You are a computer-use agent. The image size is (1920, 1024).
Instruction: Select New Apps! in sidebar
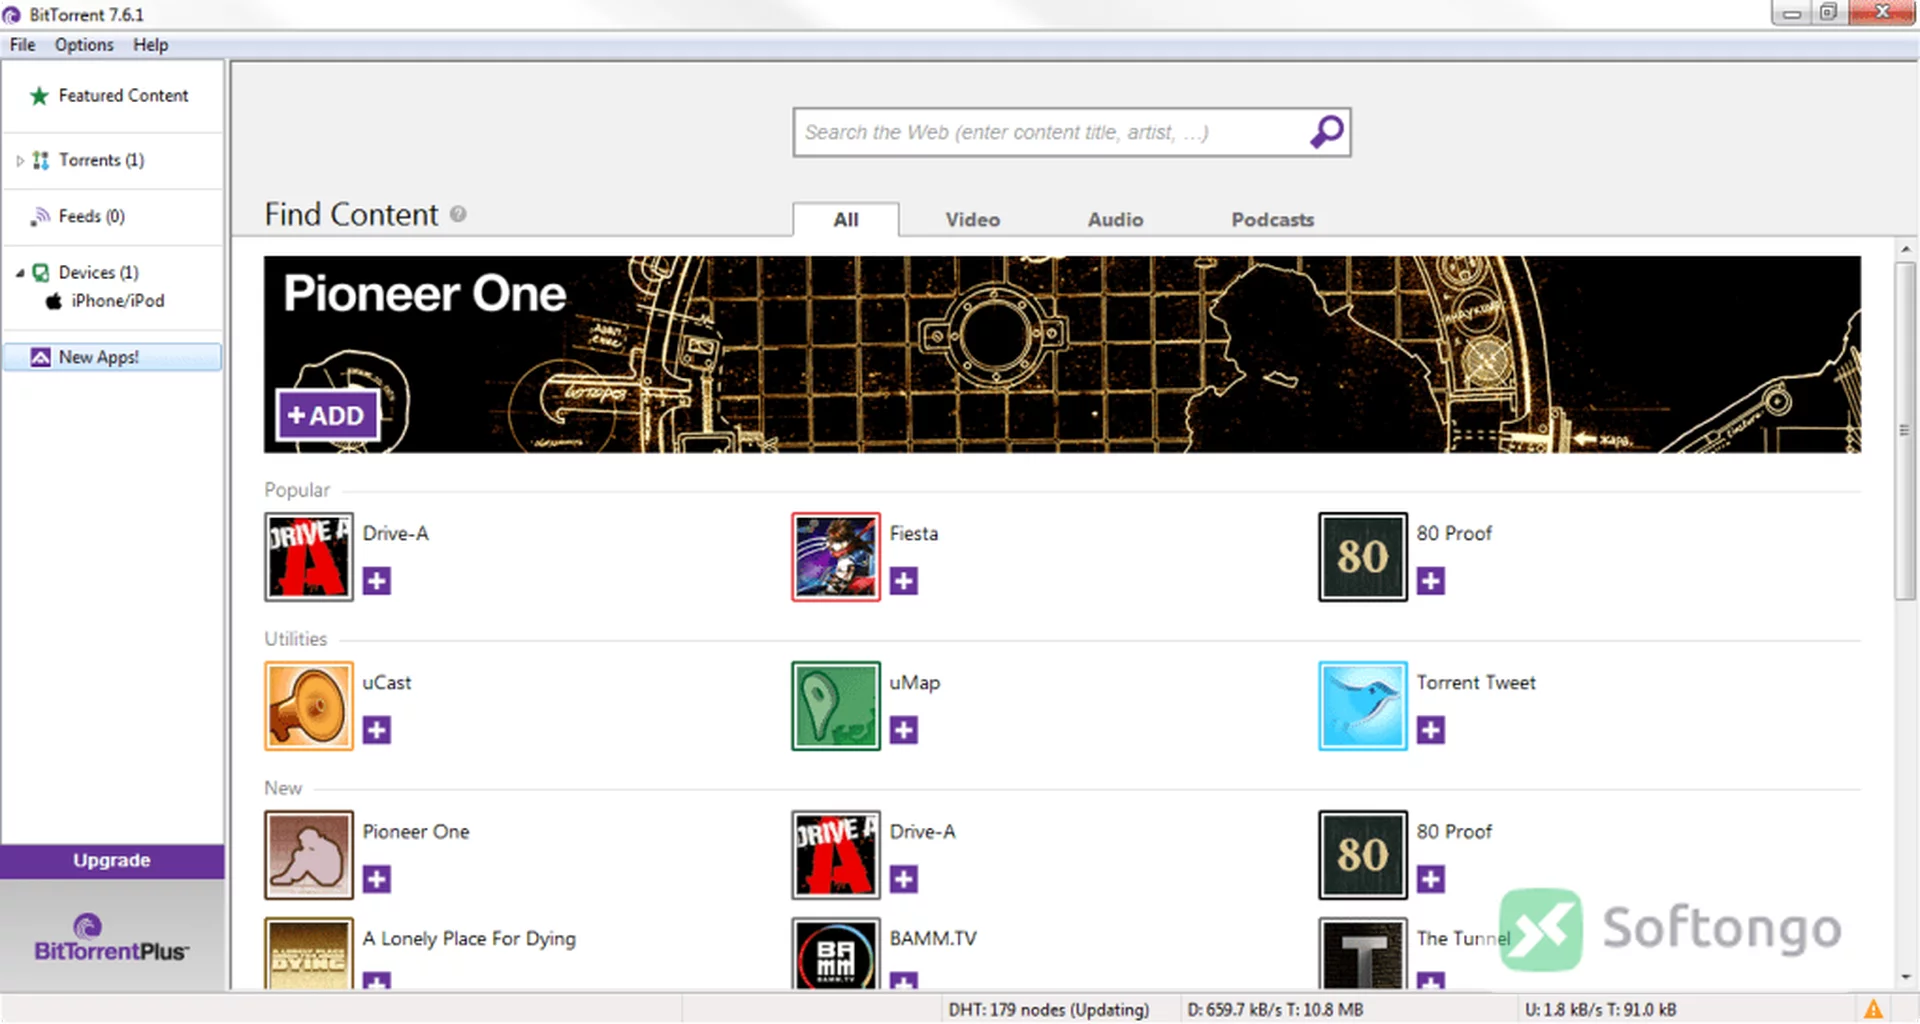[x=112, y=357]
